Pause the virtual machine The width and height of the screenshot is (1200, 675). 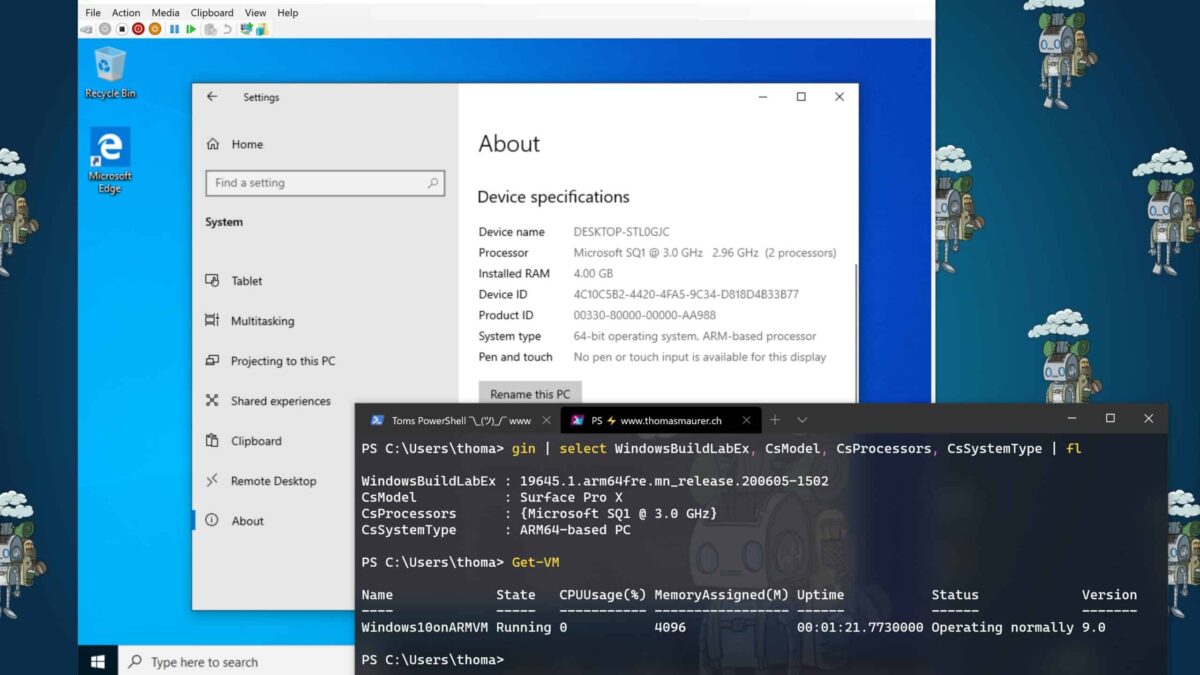[175, 29]
